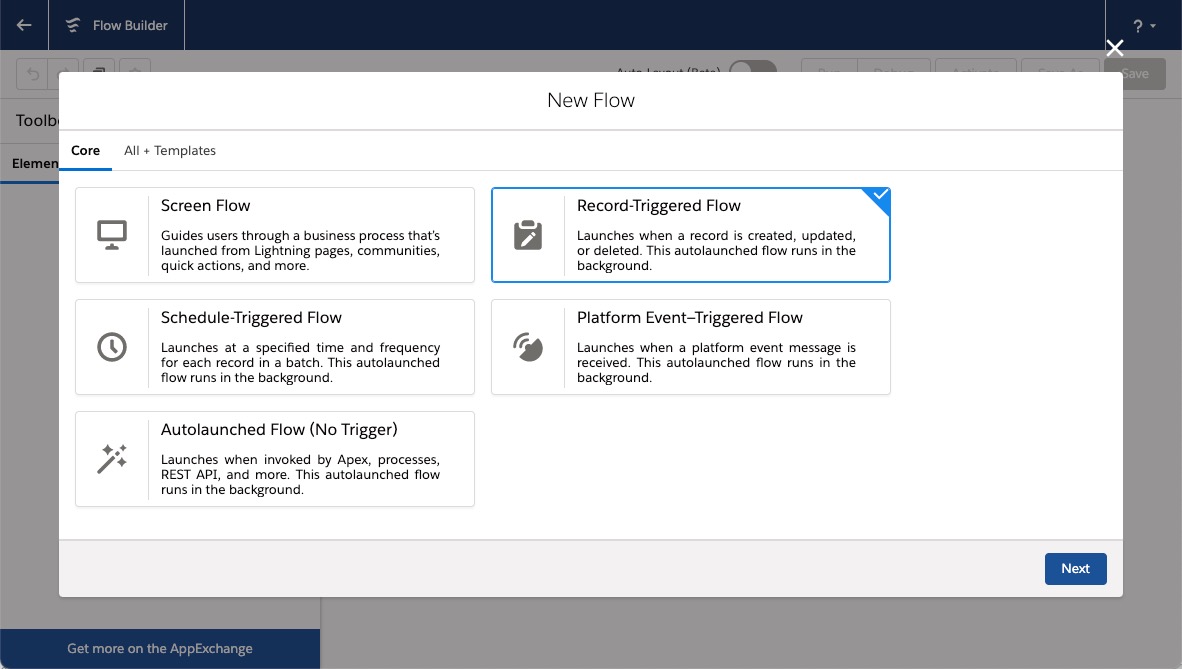Click the Flow Builder label
The image size is (1182, 669).
tap(130, 26)
